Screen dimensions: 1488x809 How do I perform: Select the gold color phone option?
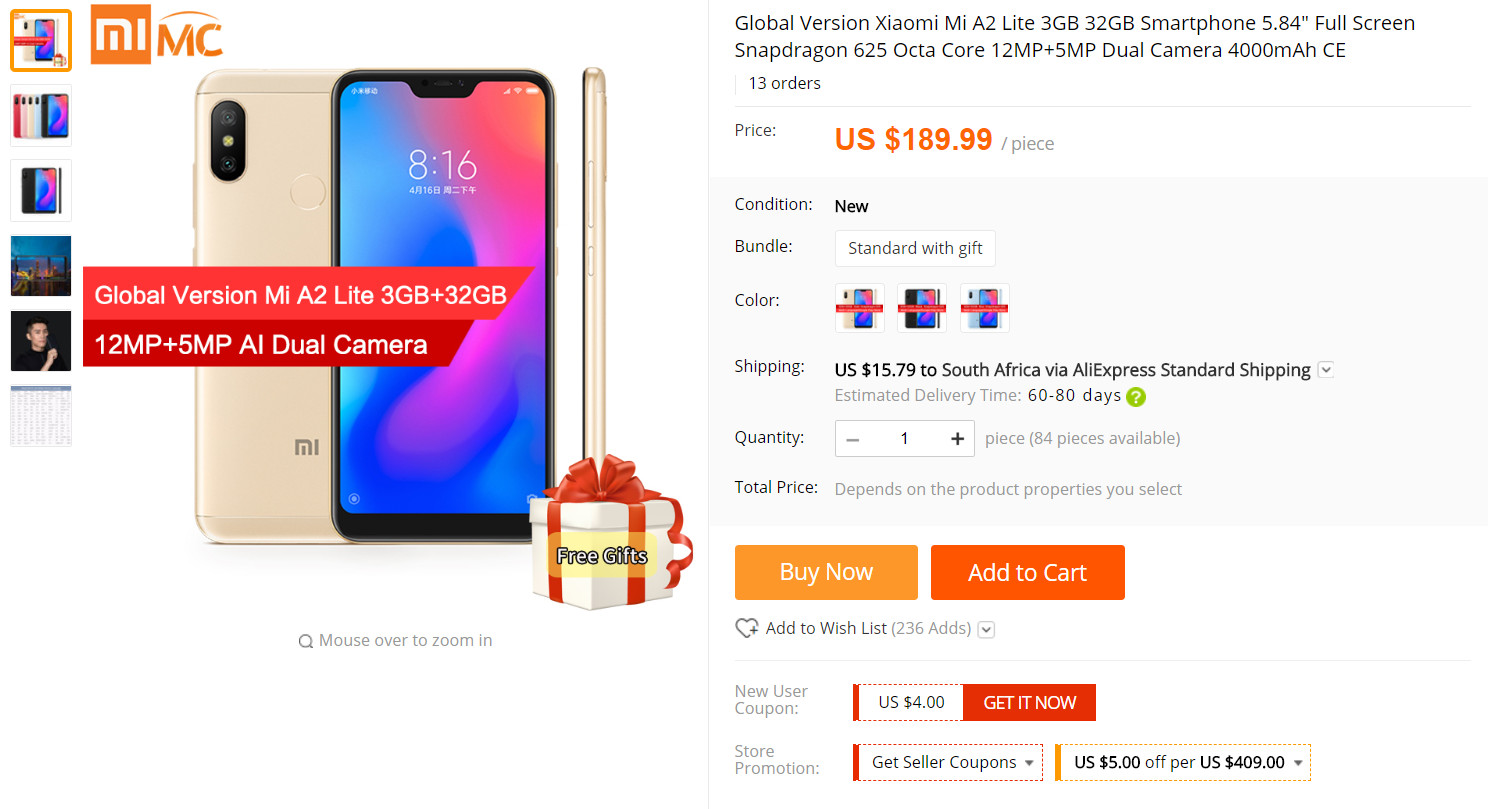[860, 307]
